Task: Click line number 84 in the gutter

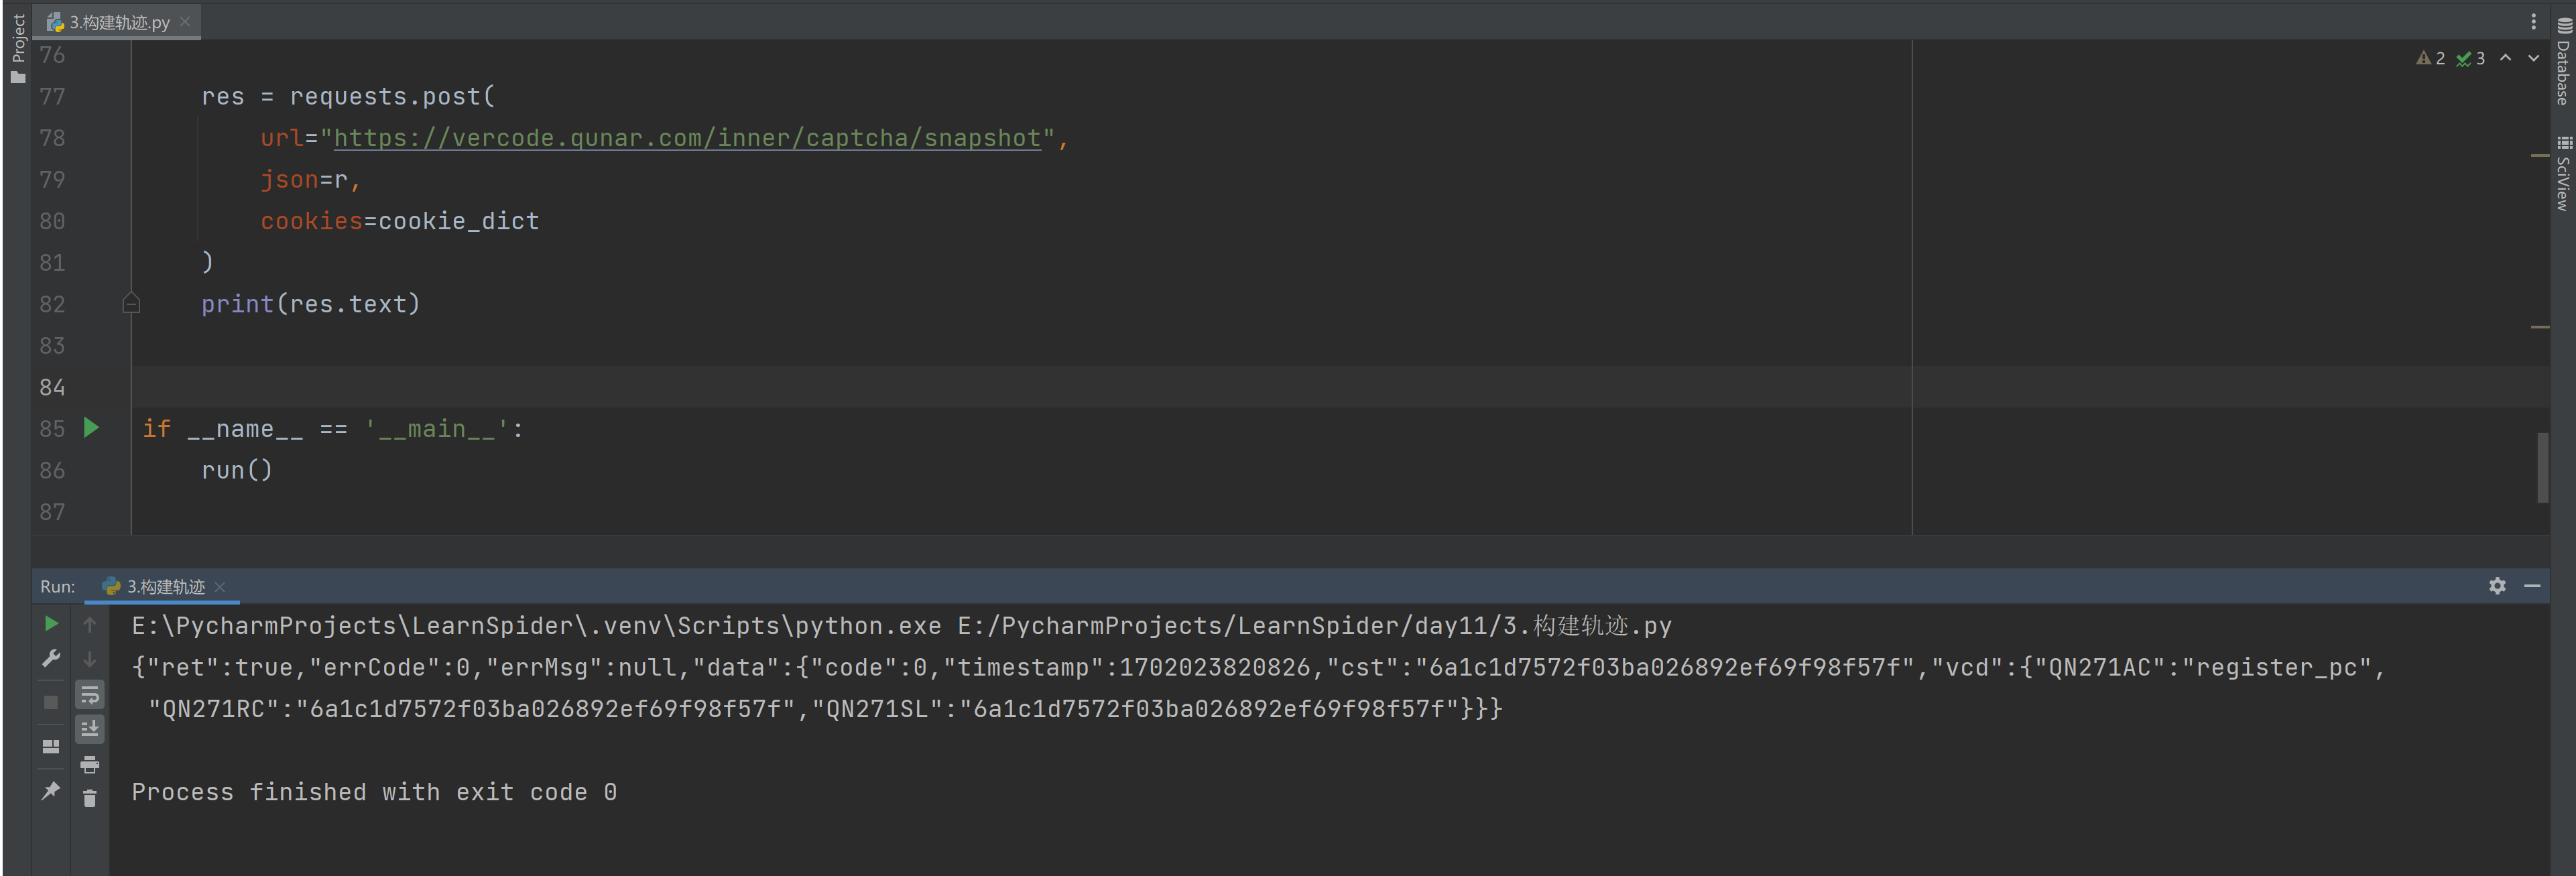Action: click(52, 387)
